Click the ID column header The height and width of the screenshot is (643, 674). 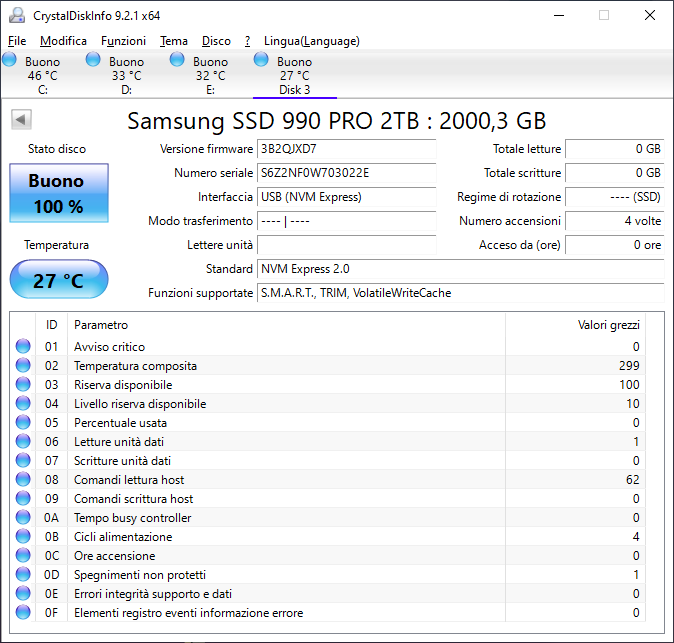coord(51,325)
